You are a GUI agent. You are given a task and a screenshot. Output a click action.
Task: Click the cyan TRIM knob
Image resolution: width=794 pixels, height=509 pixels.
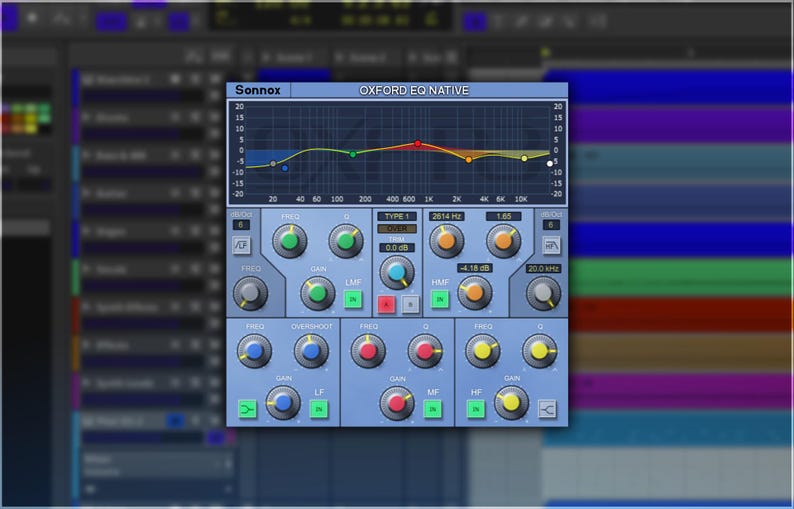click(x=397, y=272)
